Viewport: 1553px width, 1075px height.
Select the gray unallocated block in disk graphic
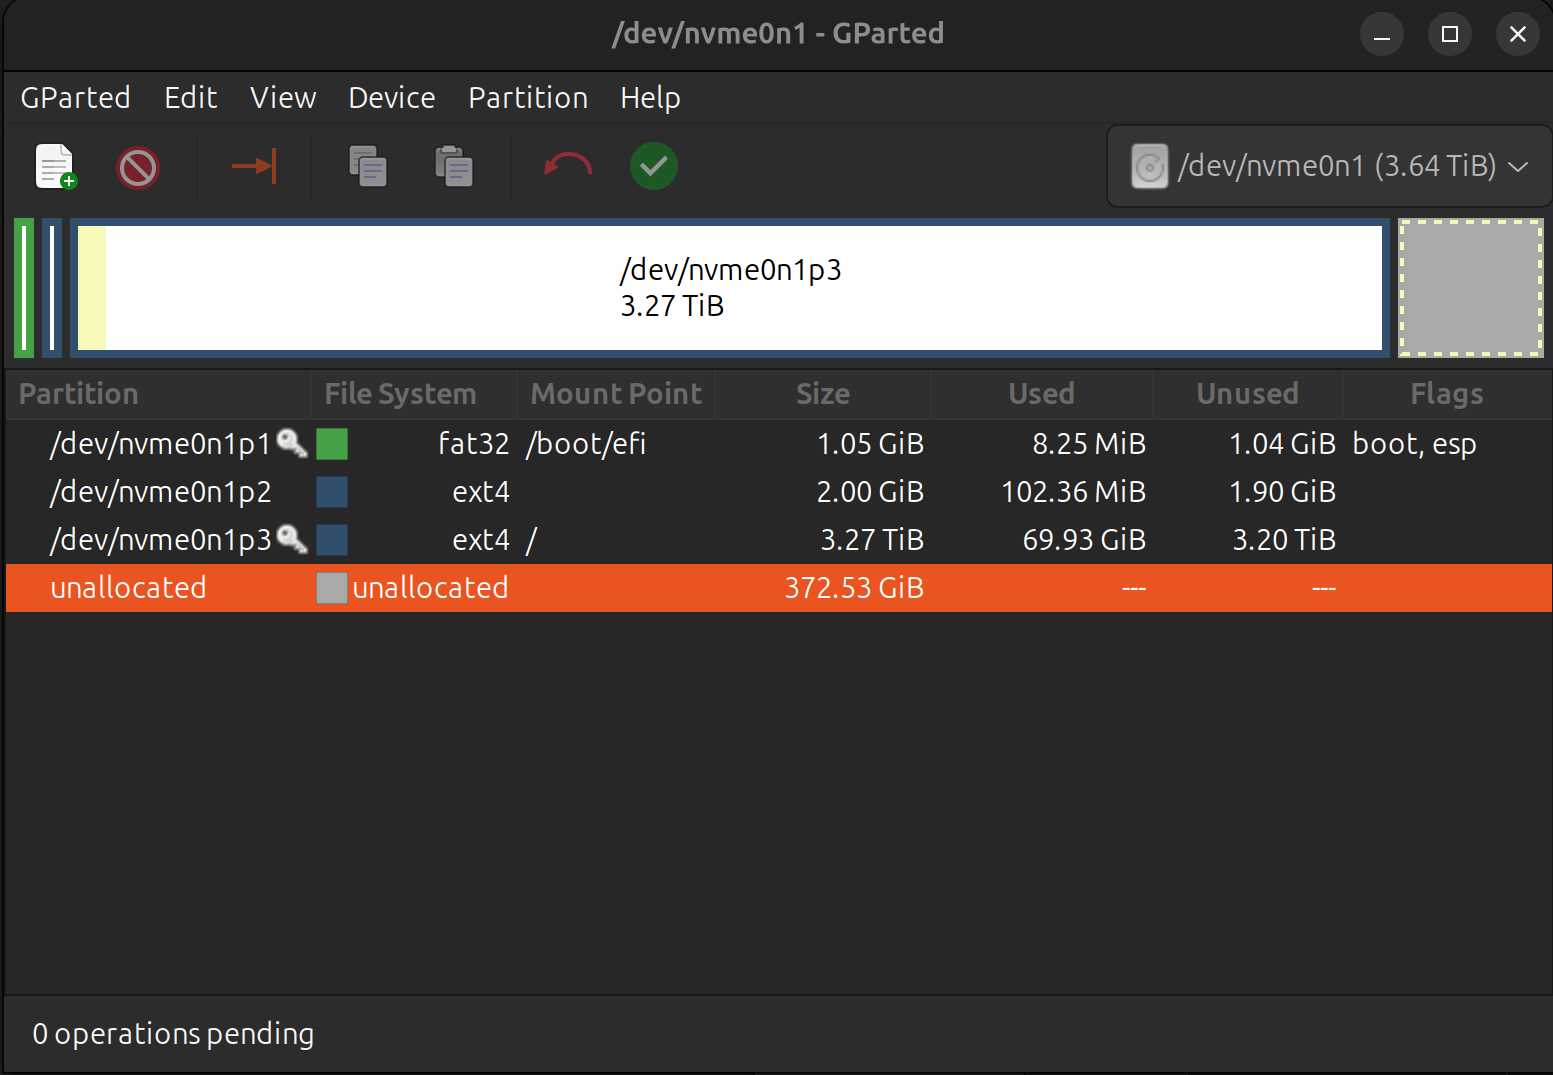coord(1470,288)
